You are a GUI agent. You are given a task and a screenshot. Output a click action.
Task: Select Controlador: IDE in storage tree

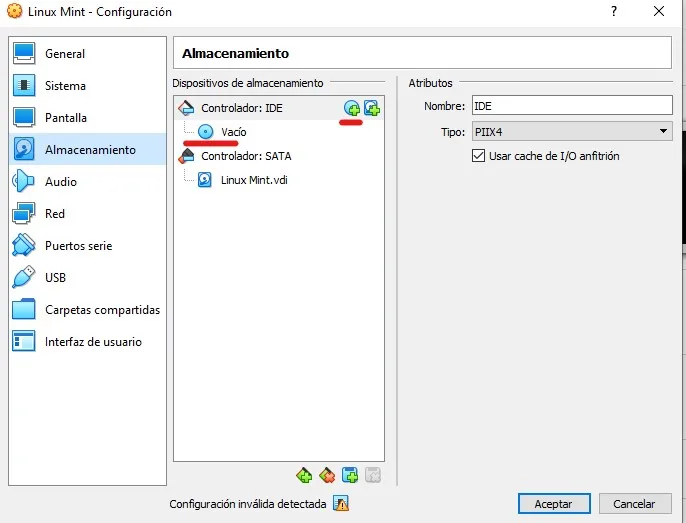click(x=279, y=108)
